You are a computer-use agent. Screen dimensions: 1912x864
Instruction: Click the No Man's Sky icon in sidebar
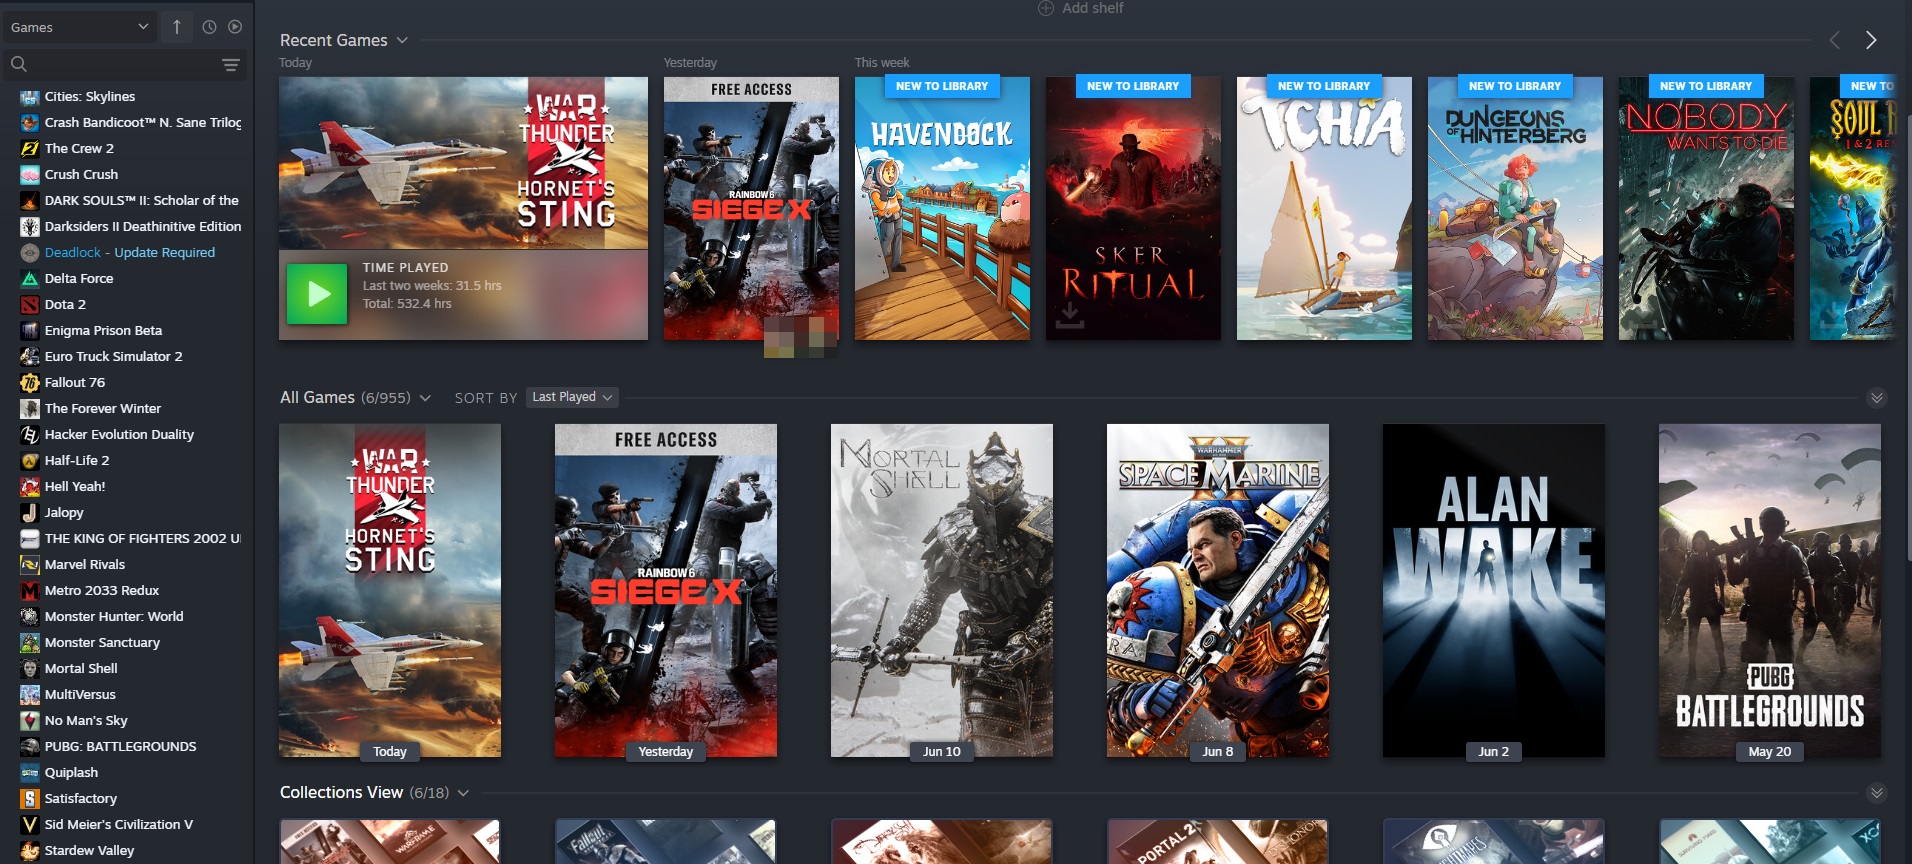(x=30, y=721)
